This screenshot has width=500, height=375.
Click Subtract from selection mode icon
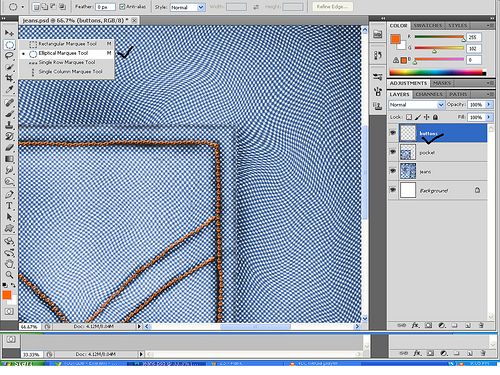[53, 7]
